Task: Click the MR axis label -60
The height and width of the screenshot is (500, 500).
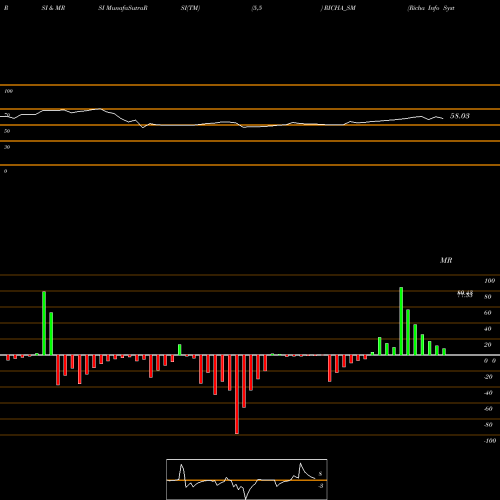Action: pos(488,409)
